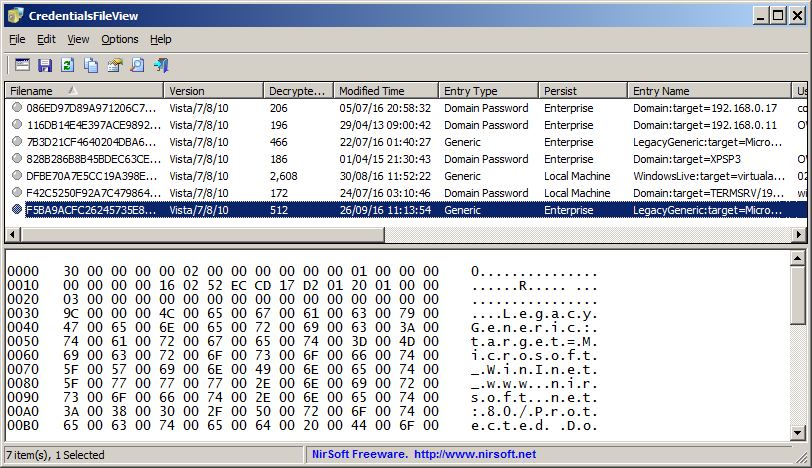The width and height of the screenshot is (812, 468).
Task: Sort by the Filename column header
Action: pyautogui.click(x=84, y=91)
